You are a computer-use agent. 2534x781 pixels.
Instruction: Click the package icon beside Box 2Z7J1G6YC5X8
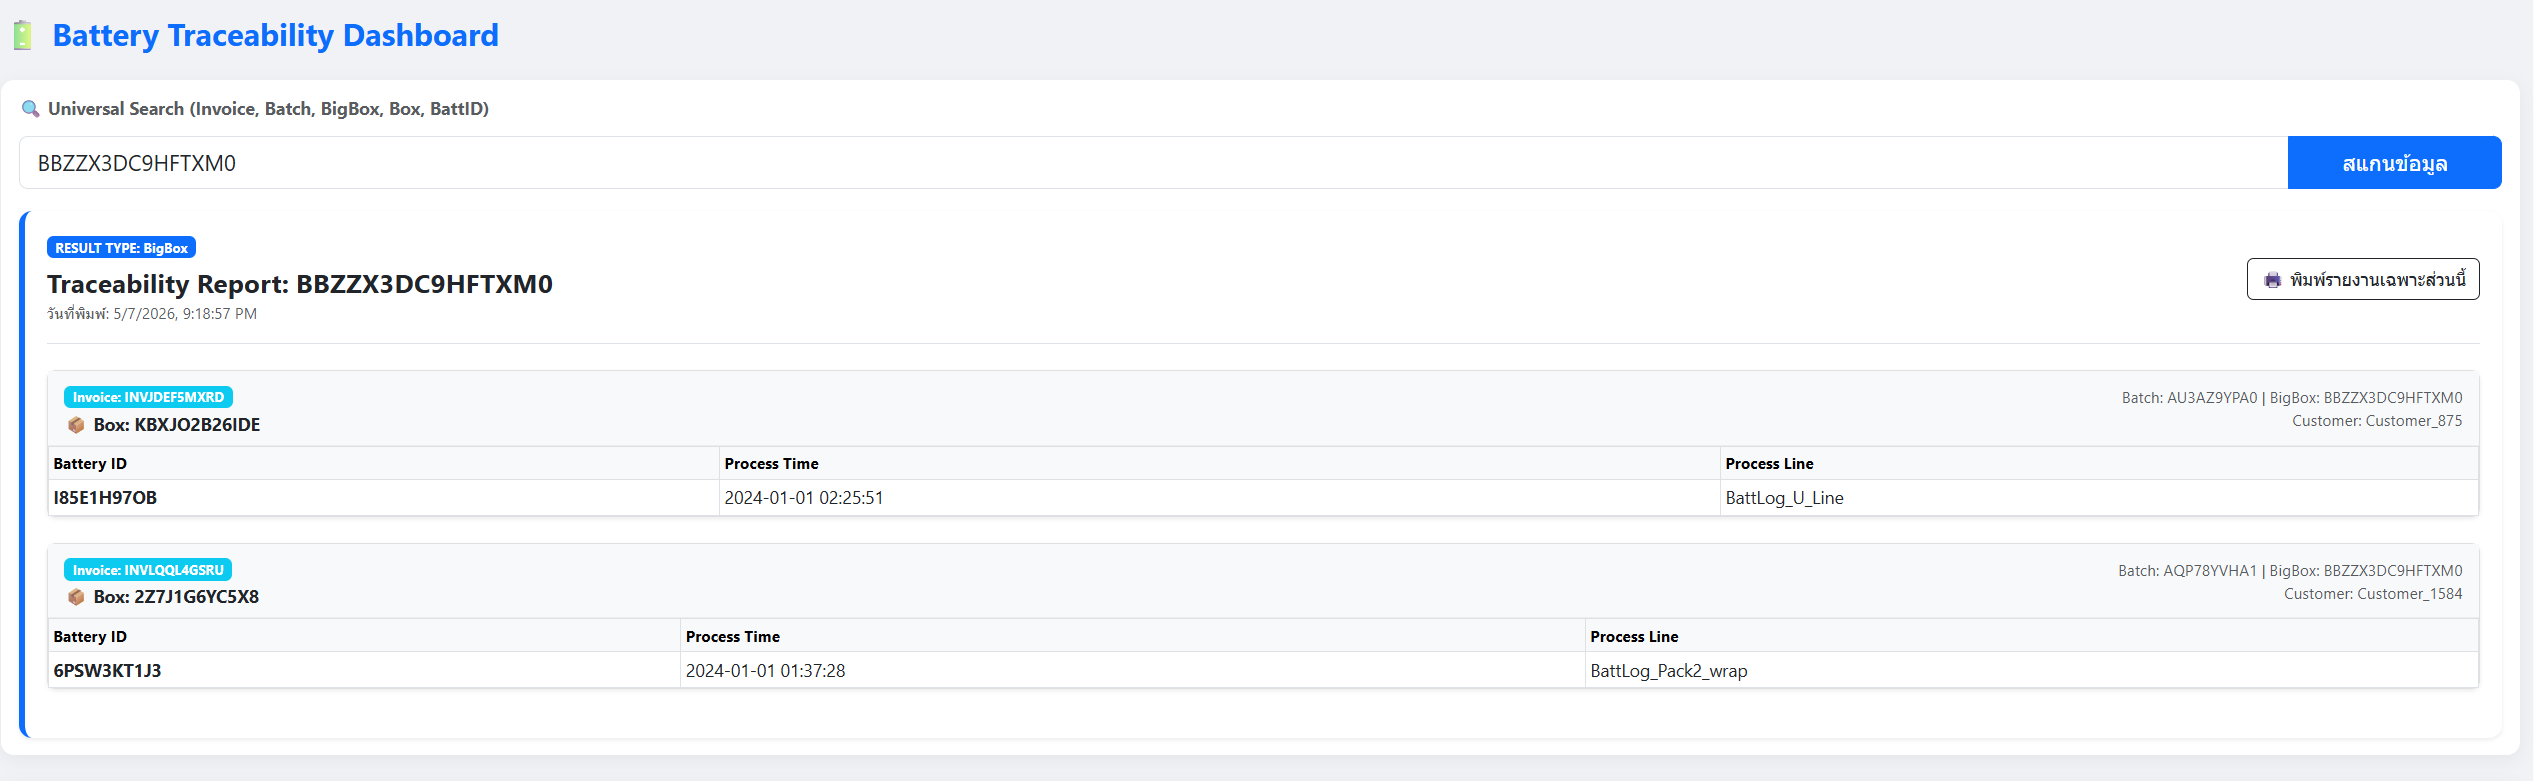point(76,597)
